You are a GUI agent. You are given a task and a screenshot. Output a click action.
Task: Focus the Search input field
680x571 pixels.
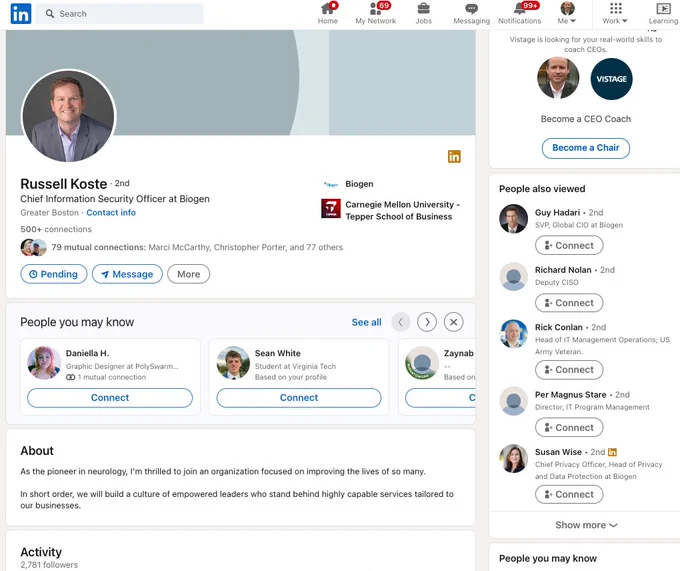tap(119, 14)
